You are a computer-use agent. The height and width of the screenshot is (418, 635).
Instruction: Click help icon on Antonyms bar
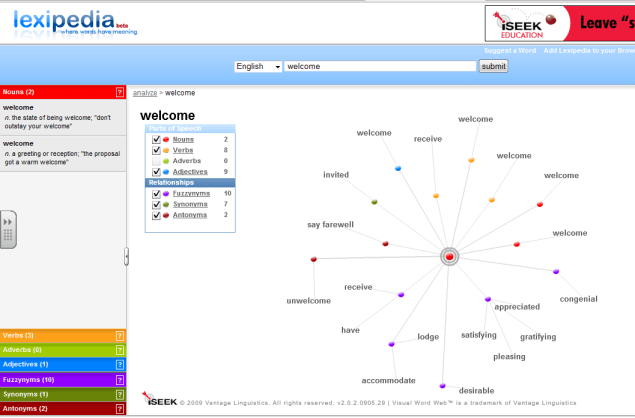120,409
